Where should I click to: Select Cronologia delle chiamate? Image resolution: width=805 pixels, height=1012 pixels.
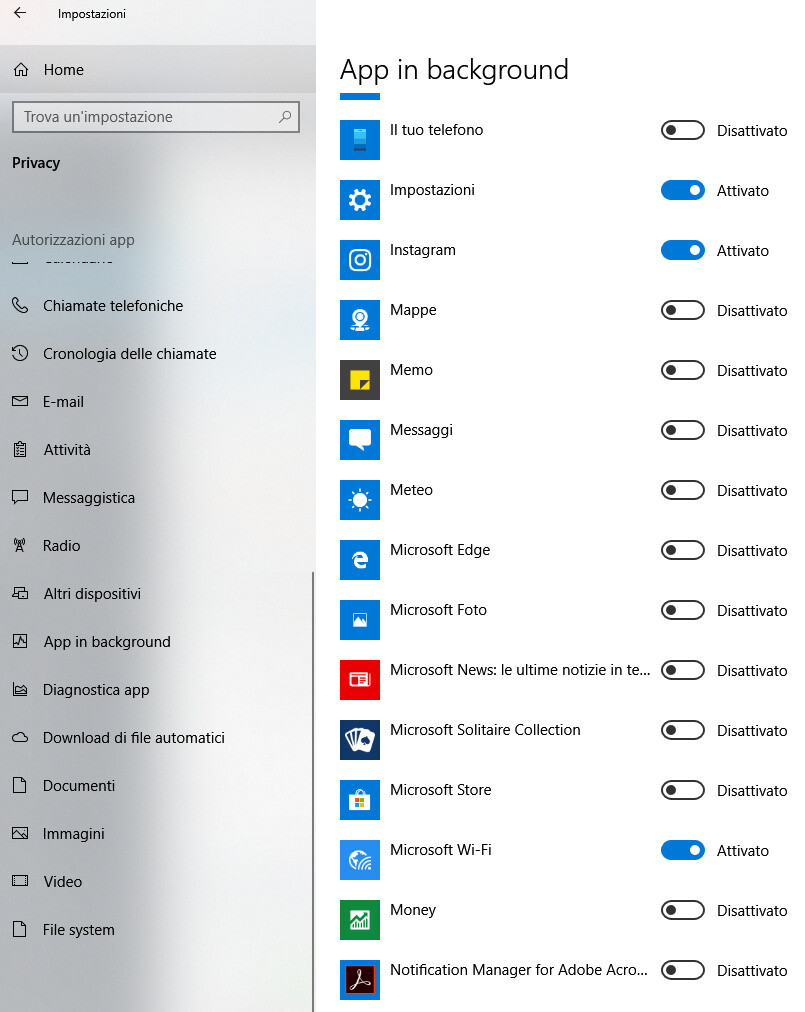(x=158, y=354)
